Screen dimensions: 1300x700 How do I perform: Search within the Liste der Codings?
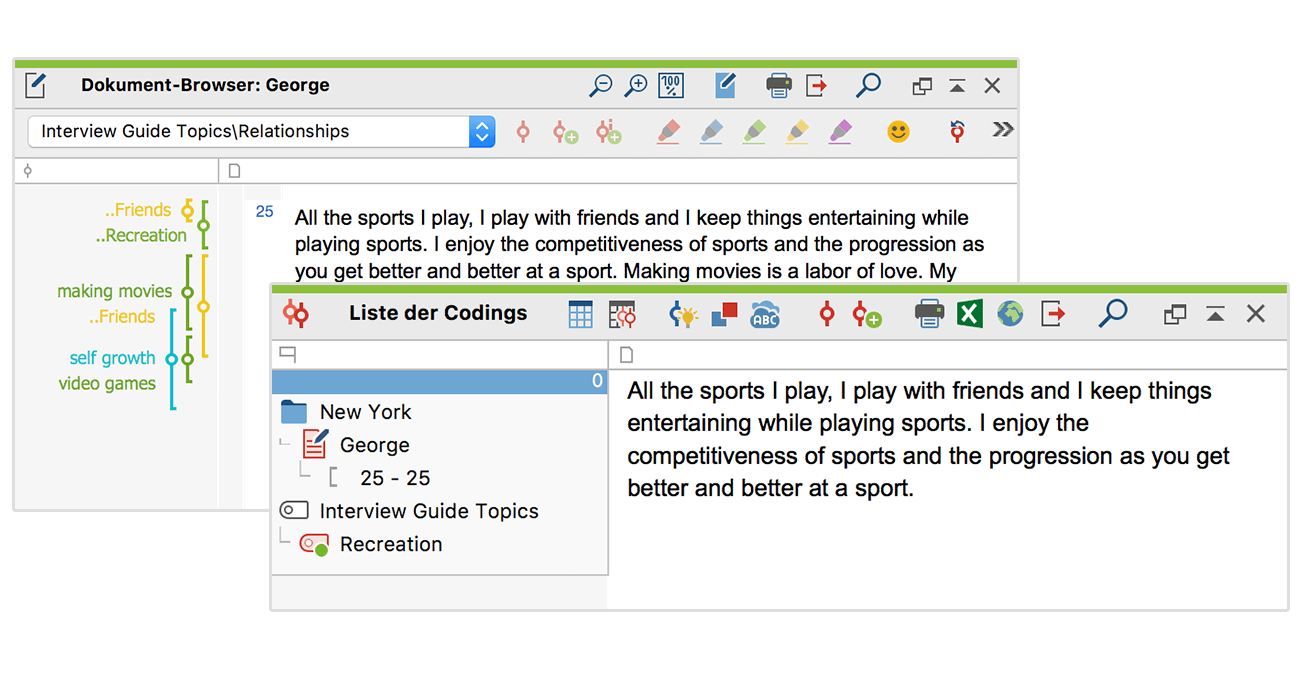tap(1112, 314)
